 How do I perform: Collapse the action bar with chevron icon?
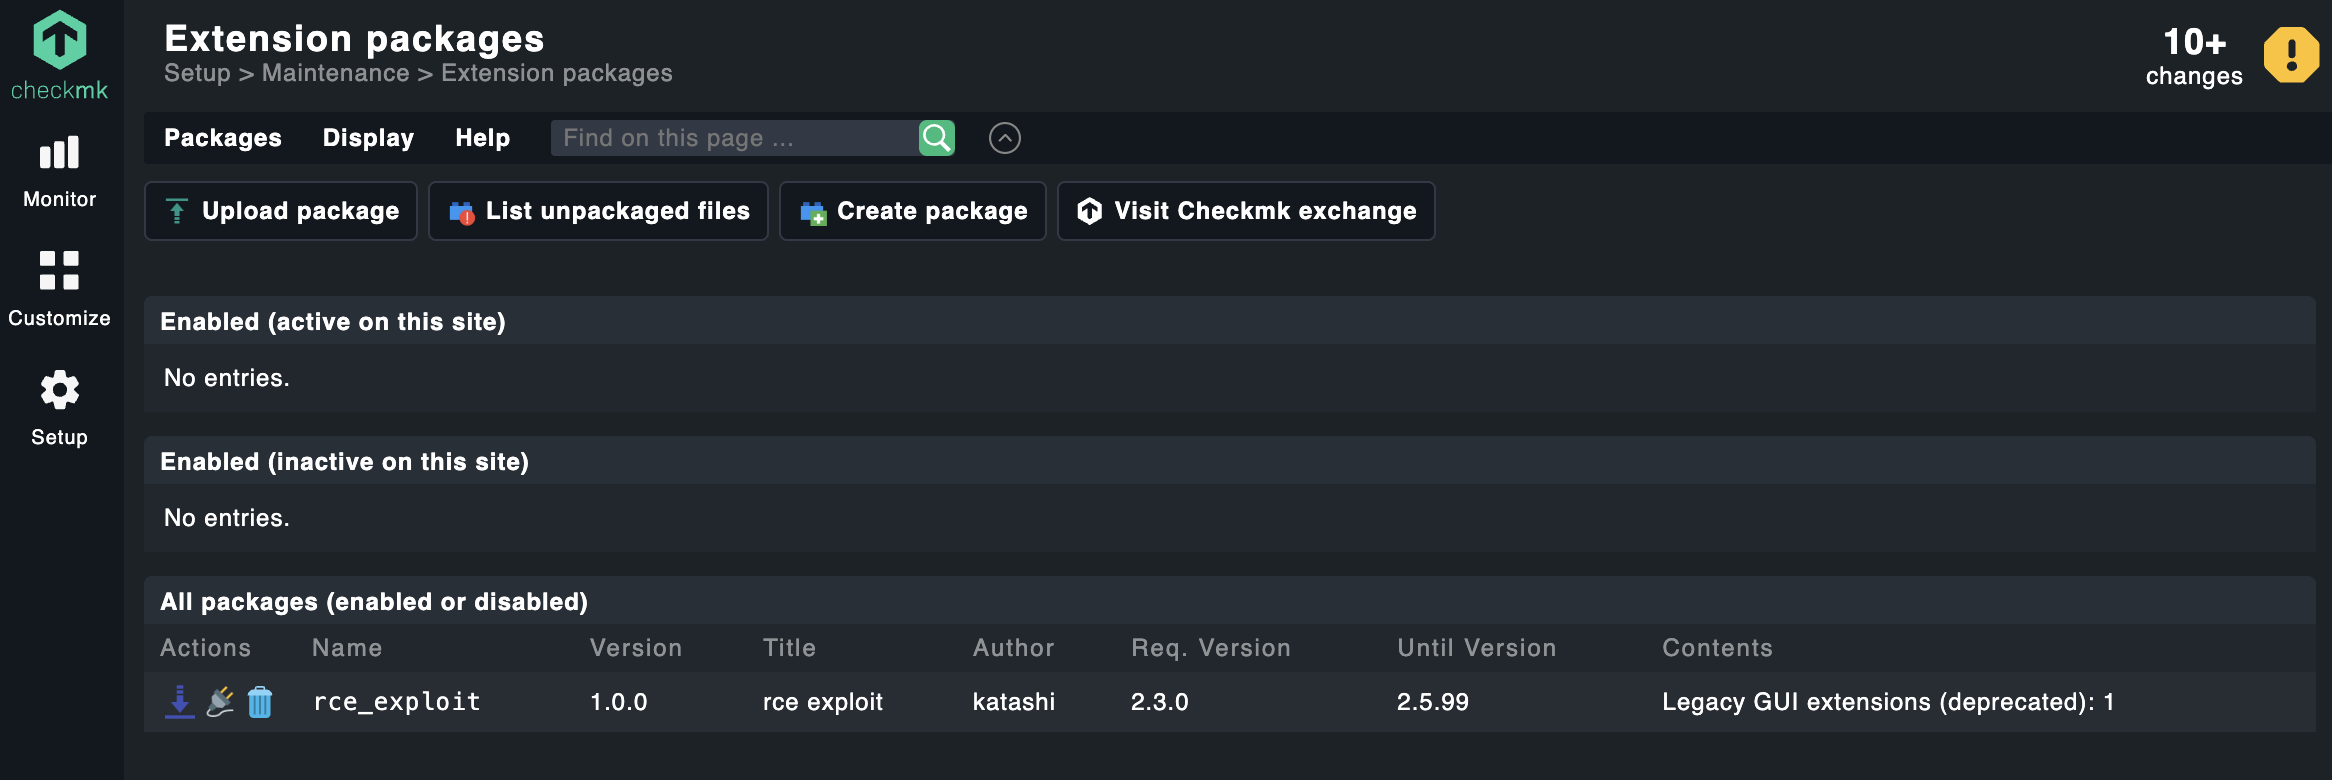(x=1005, y=138)
